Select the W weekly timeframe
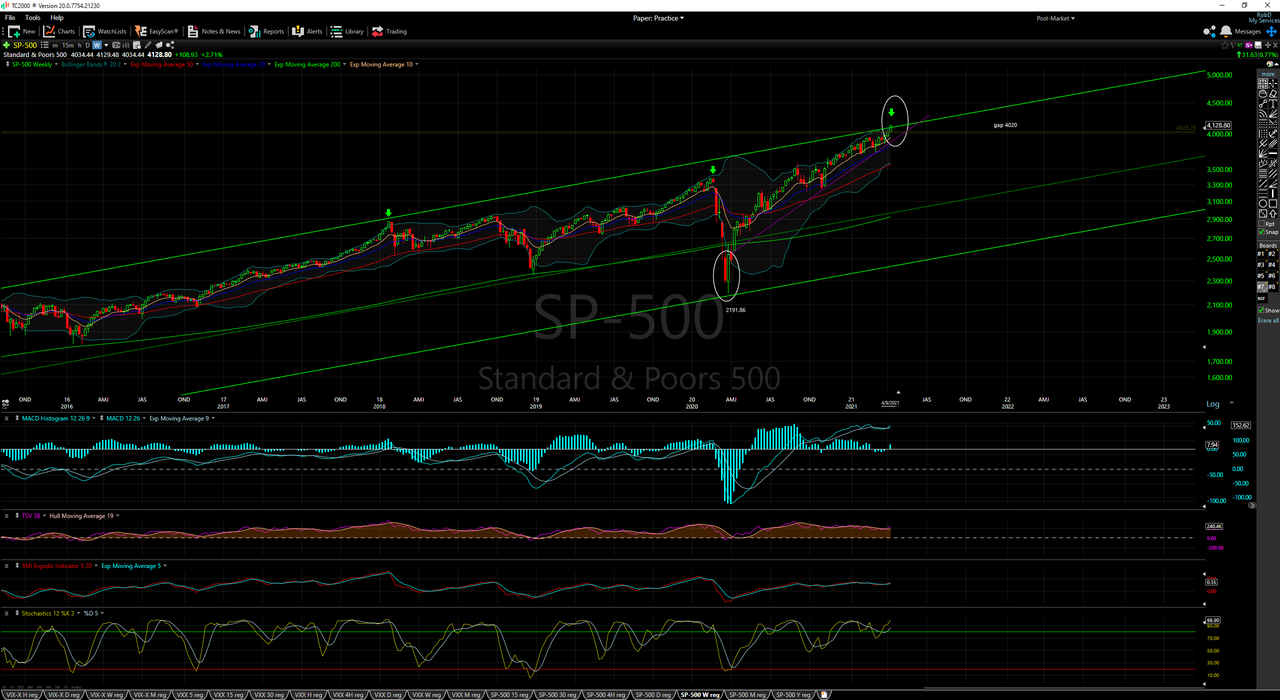1280x700 pixels. click(96, 45)
